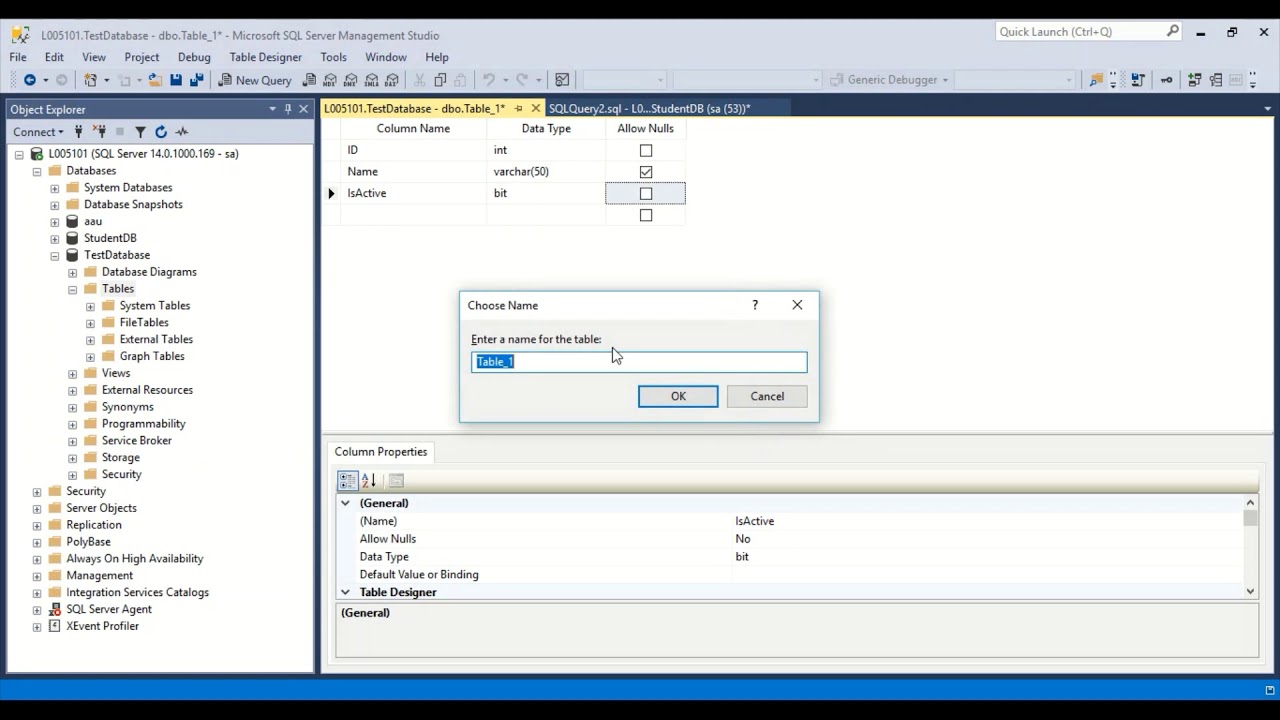This screenshot has height=720, width=1280.
Task: Click the Save floppy disk icon
Action: point(176,80)
